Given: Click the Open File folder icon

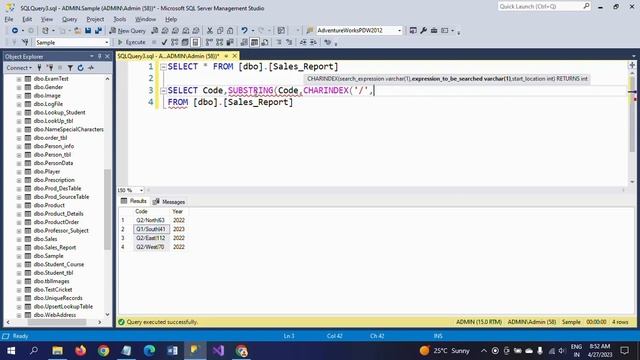Looking at the screenshot, I should 77,31.
